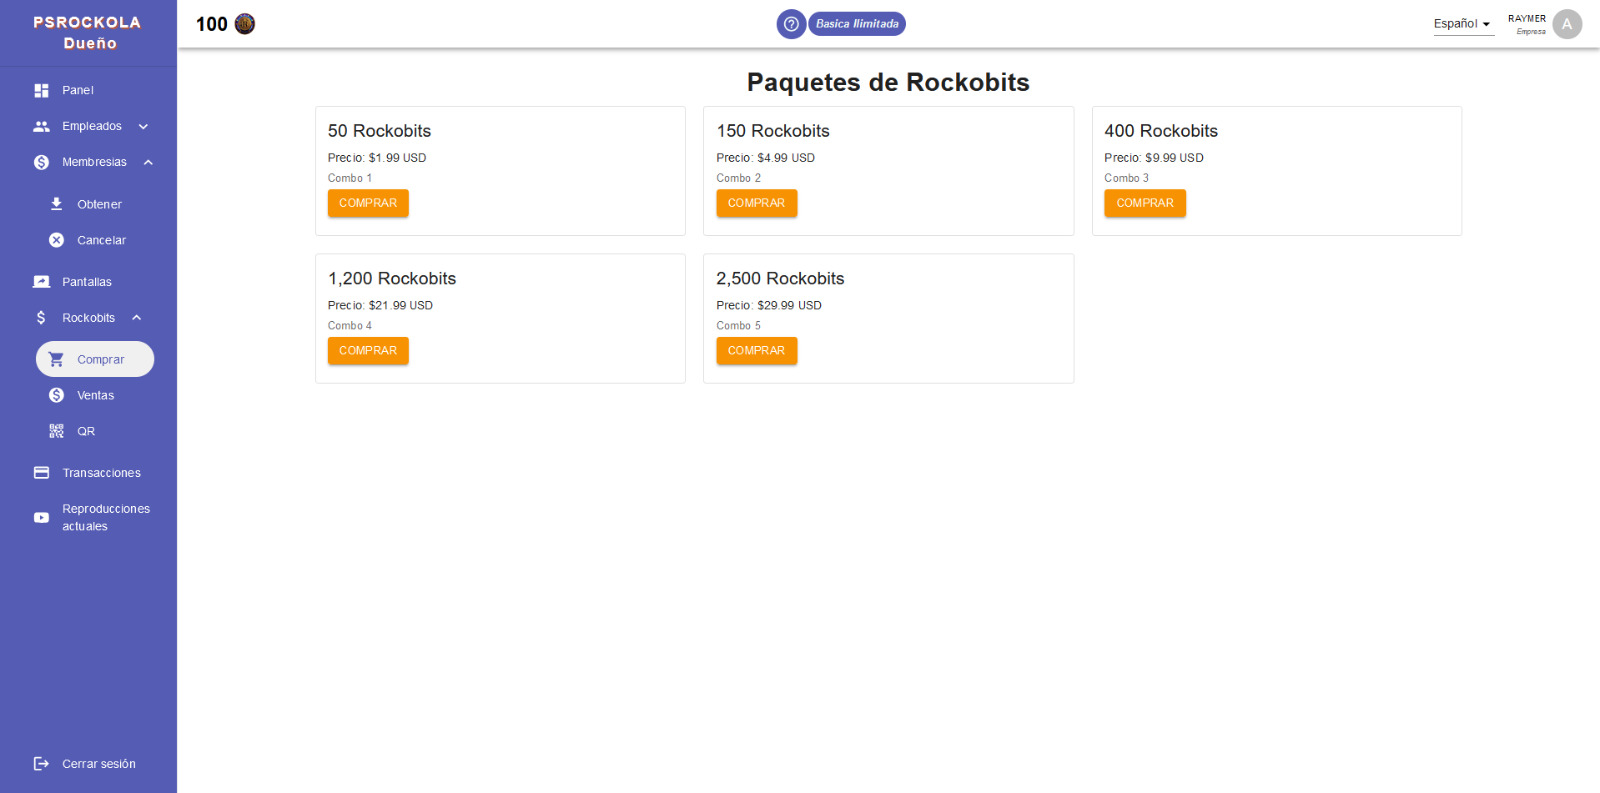Click the '400 Rockobits' card title

1161,131
